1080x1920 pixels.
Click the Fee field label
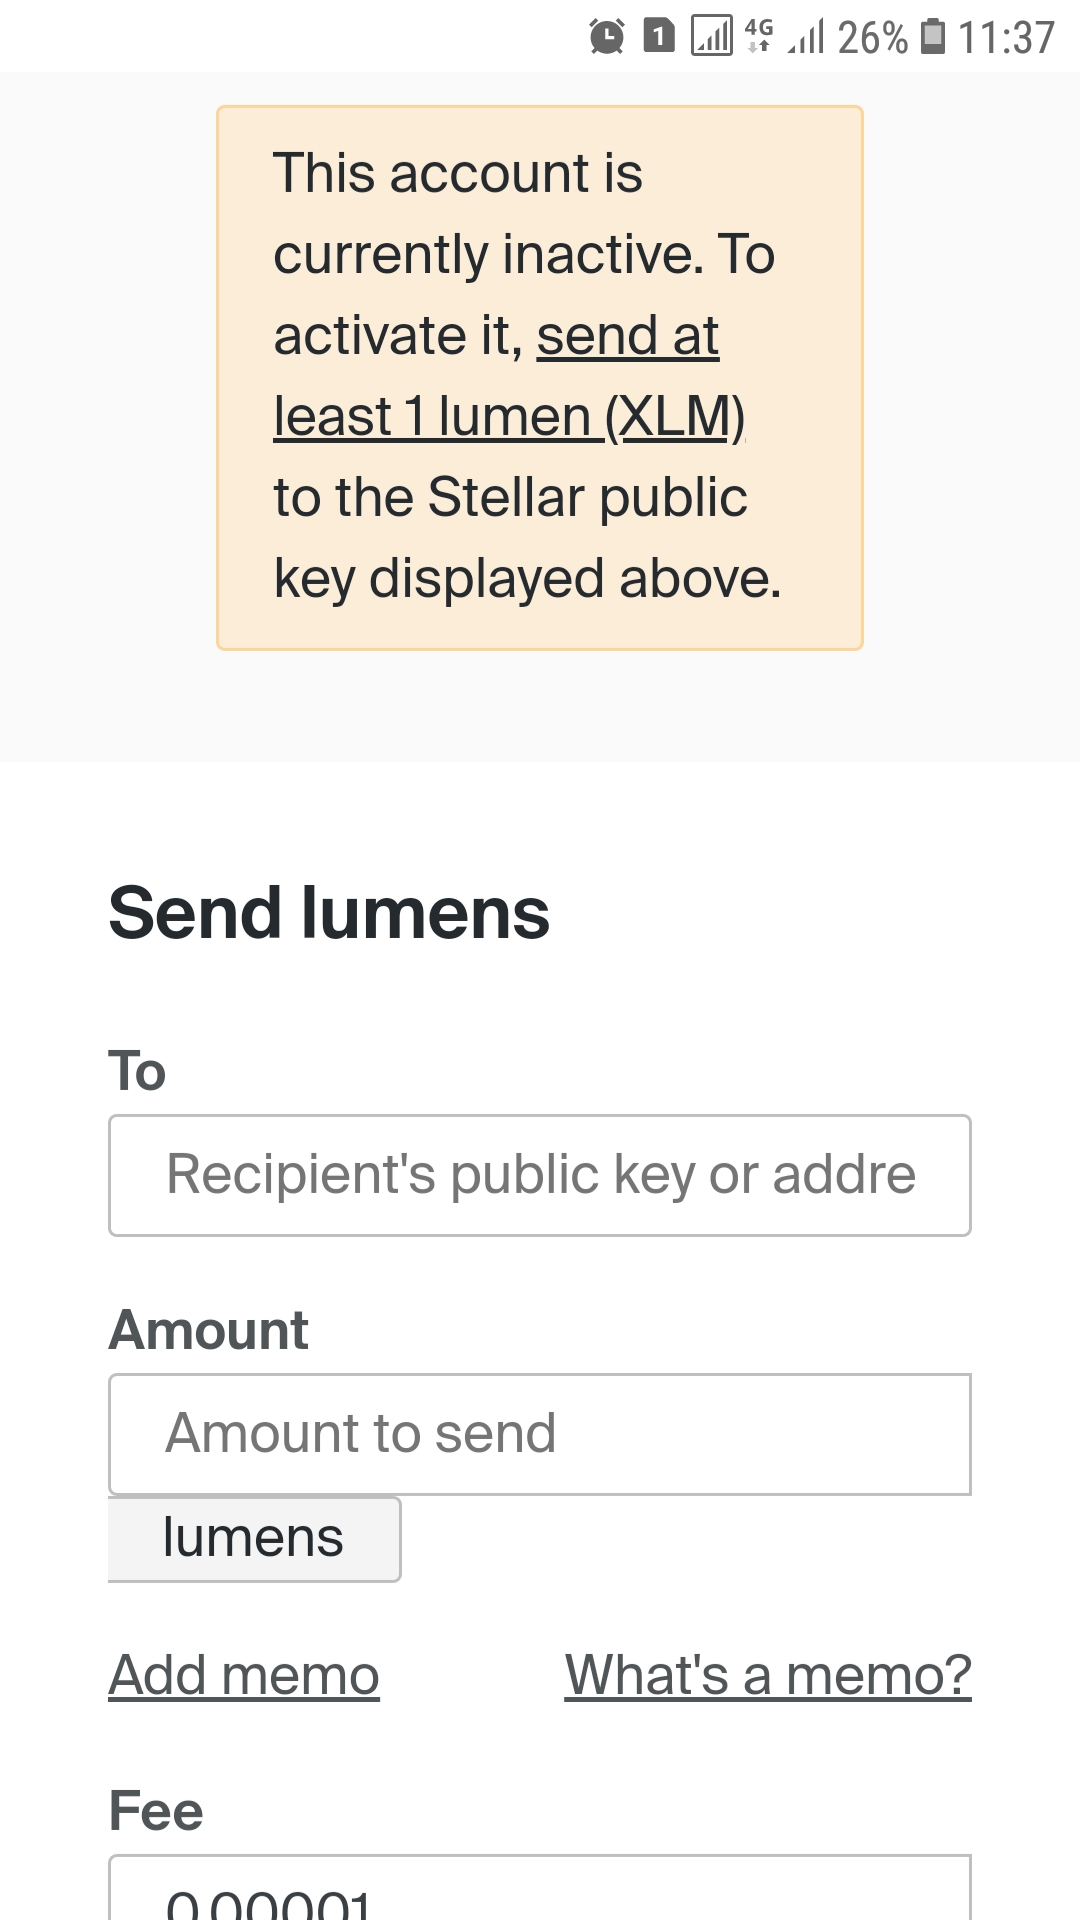156,1811
